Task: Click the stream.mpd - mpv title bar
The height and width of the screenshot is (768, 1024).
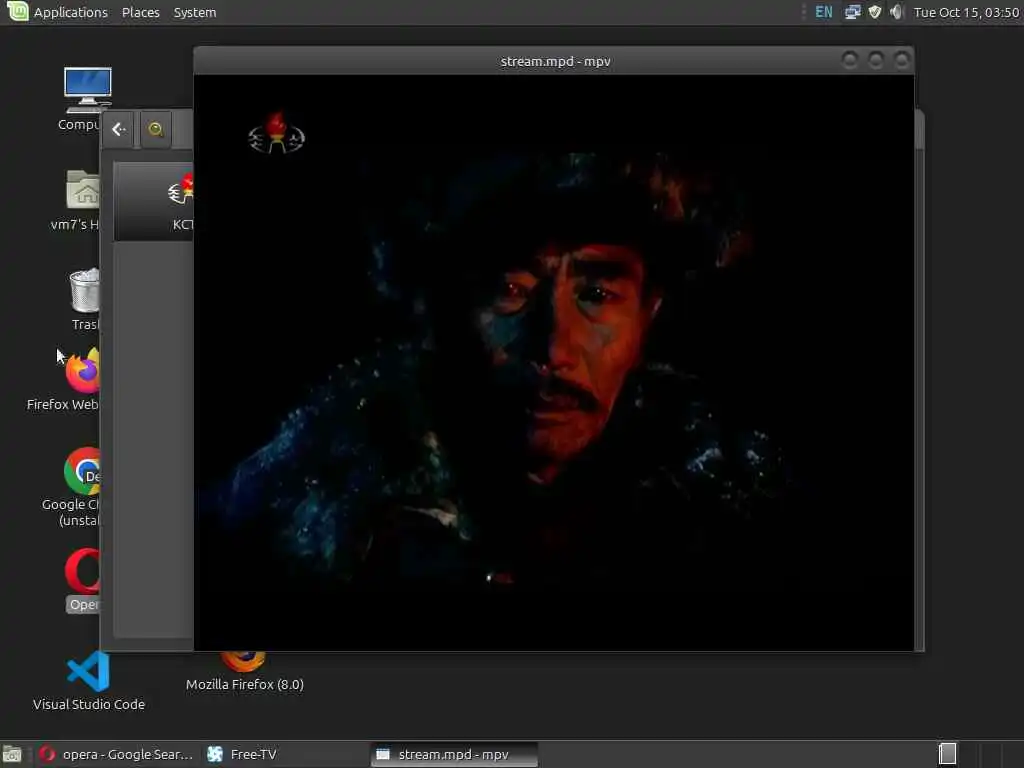Action: (555, 61)
